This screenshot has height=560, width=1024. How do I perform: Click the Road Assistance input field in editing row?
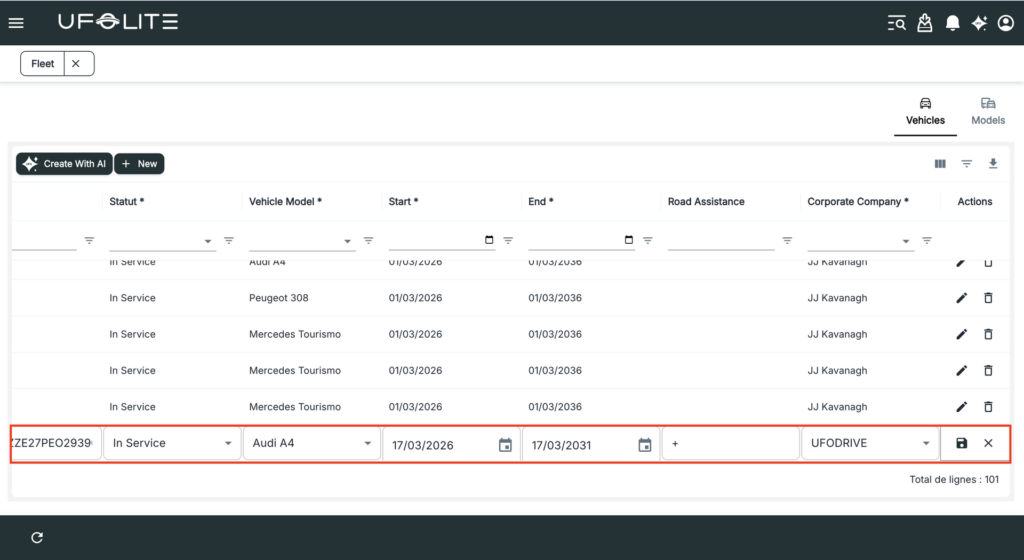point(730,443)
